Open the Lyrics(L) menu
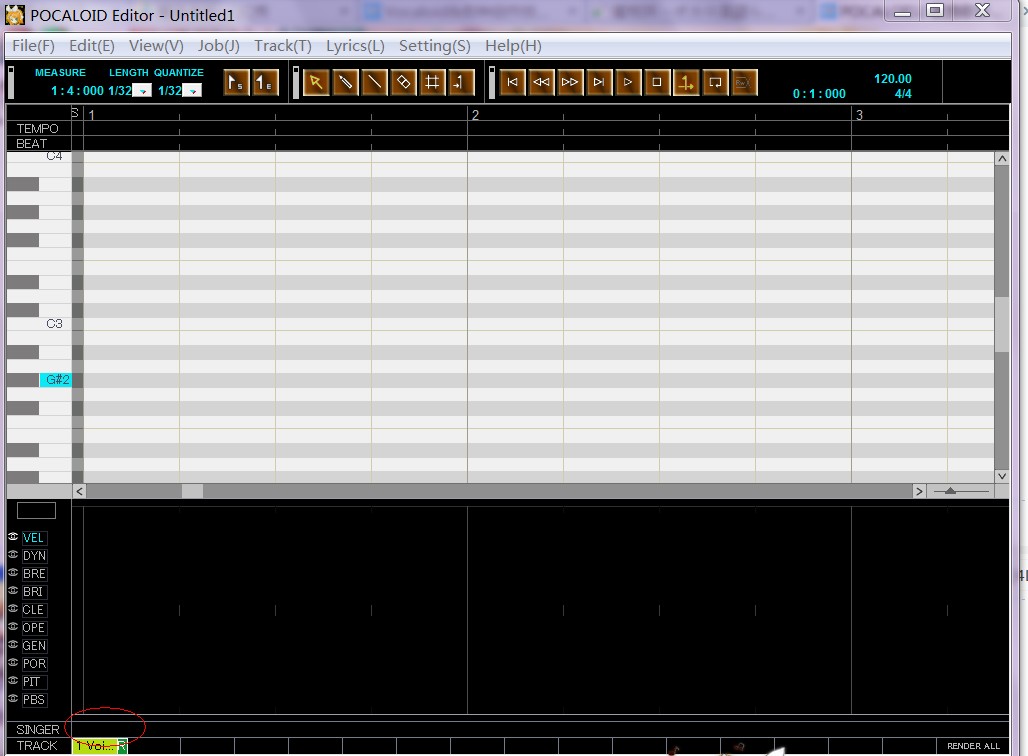The height and width of the screenshot is (756, 1028). tap(355, 46)
